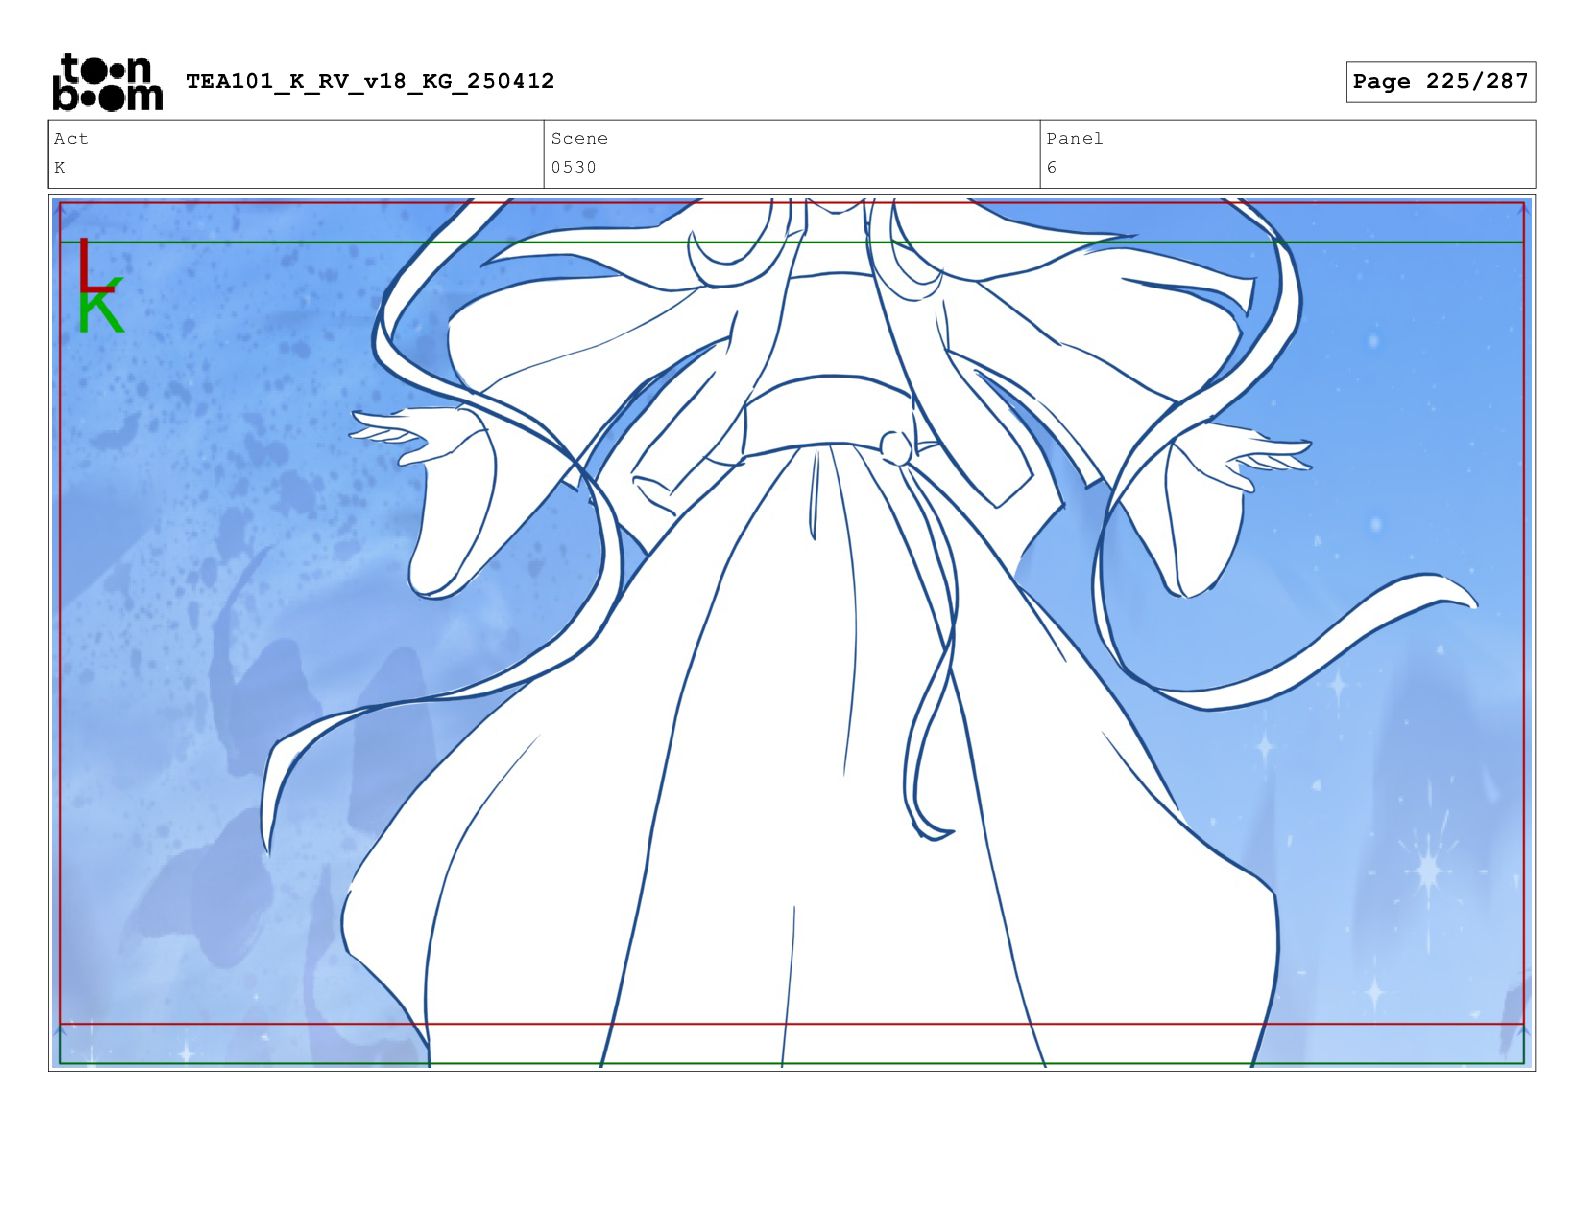Click the Panel label
Screen dimensions: 1584x1224
[x=1075, y=139]
